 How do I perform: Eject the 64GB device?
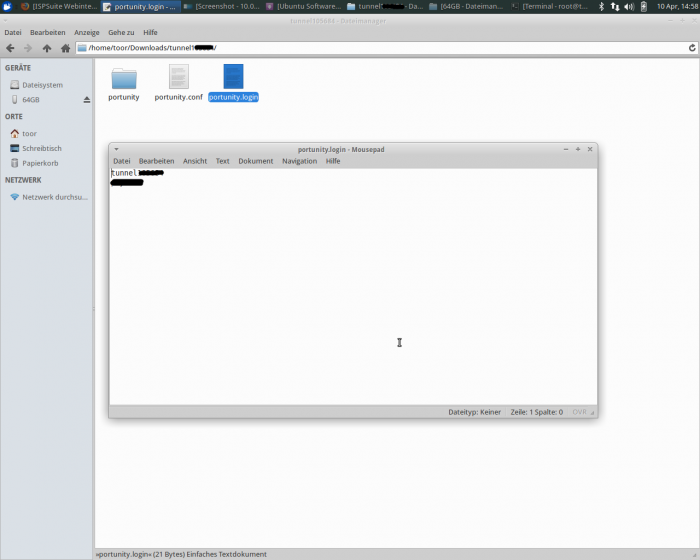click(86, 100)
